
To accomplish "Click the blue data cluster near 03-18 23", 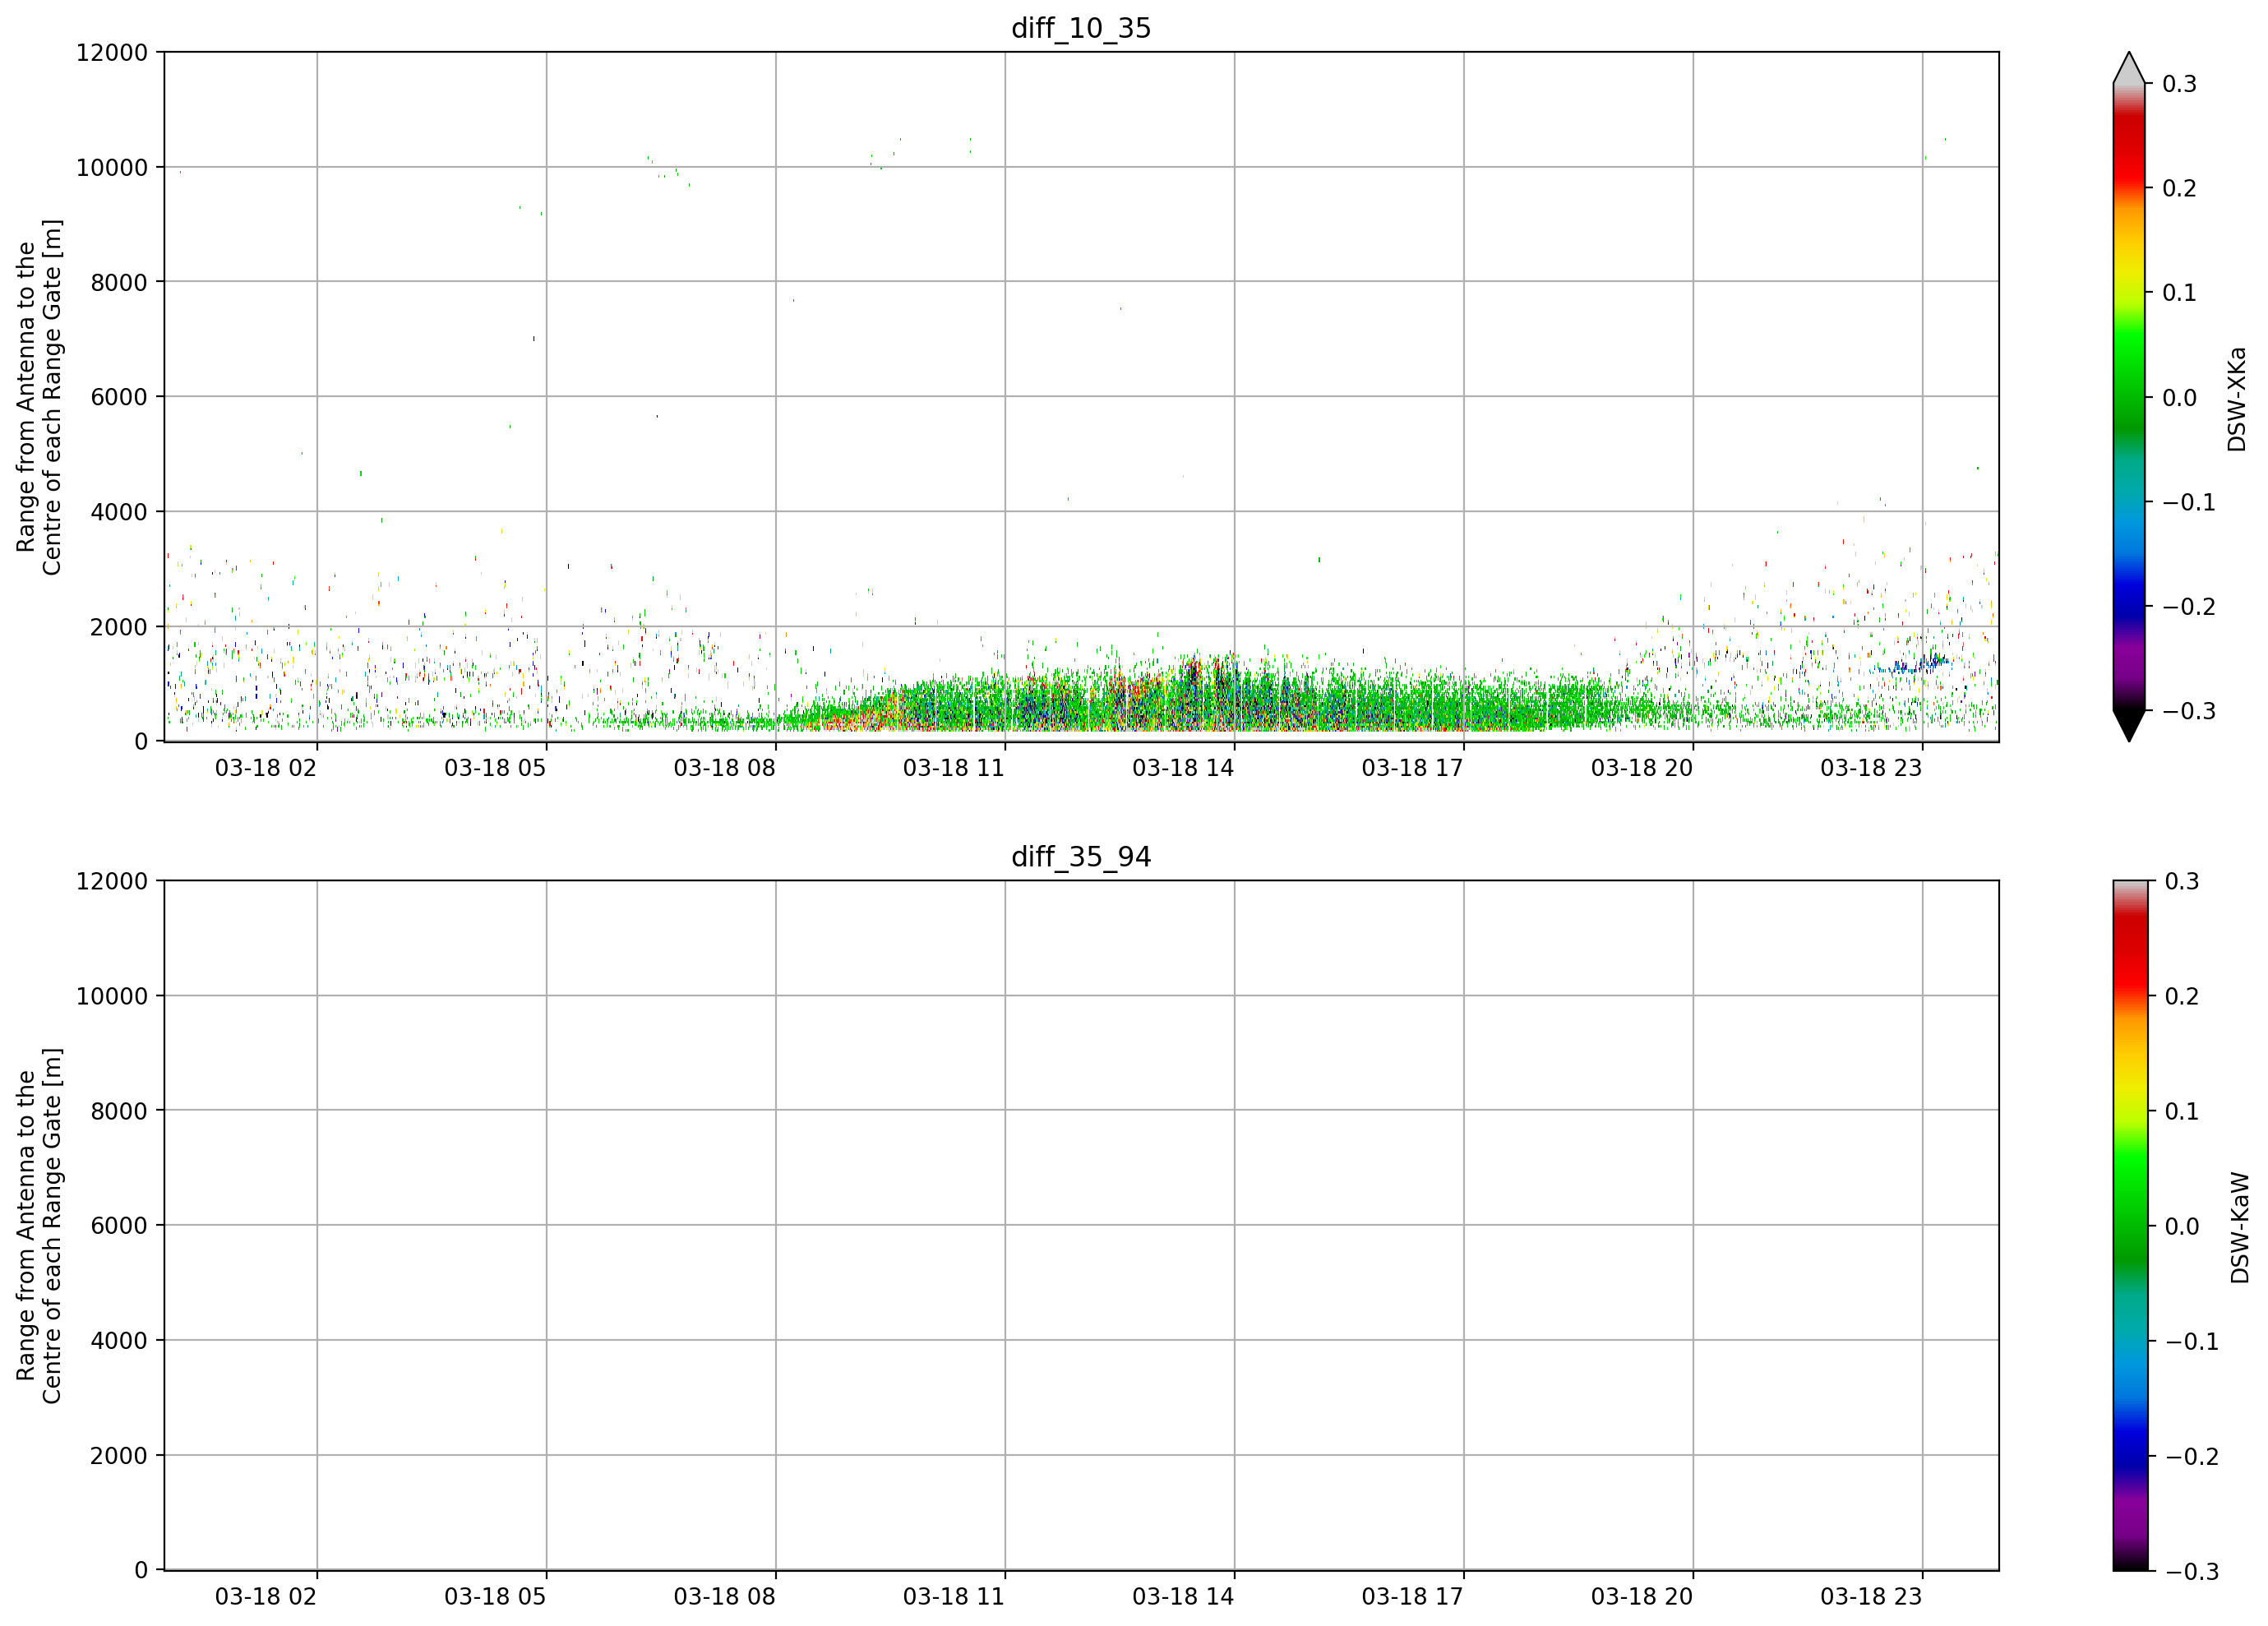I will (1914, 664).
